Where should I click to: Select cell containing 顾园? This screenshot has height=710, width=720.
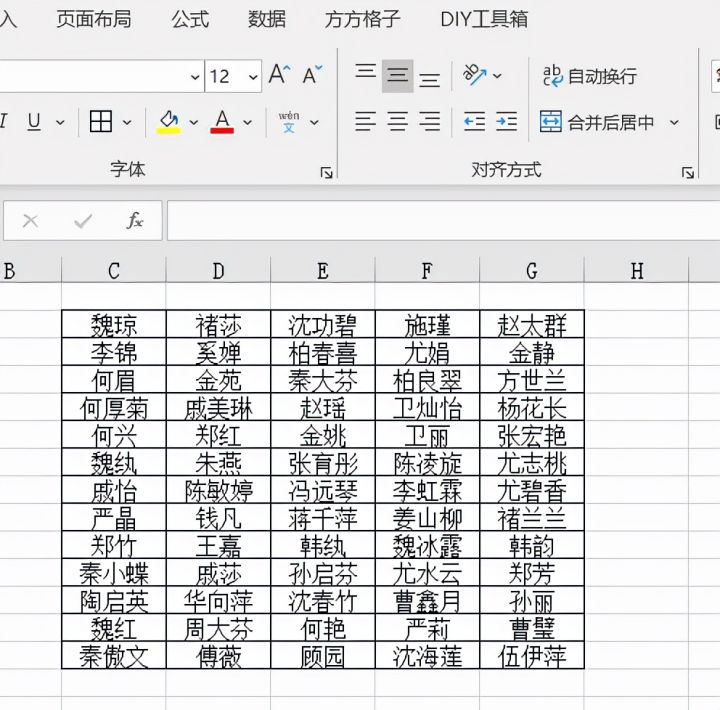tap(323, 655)
